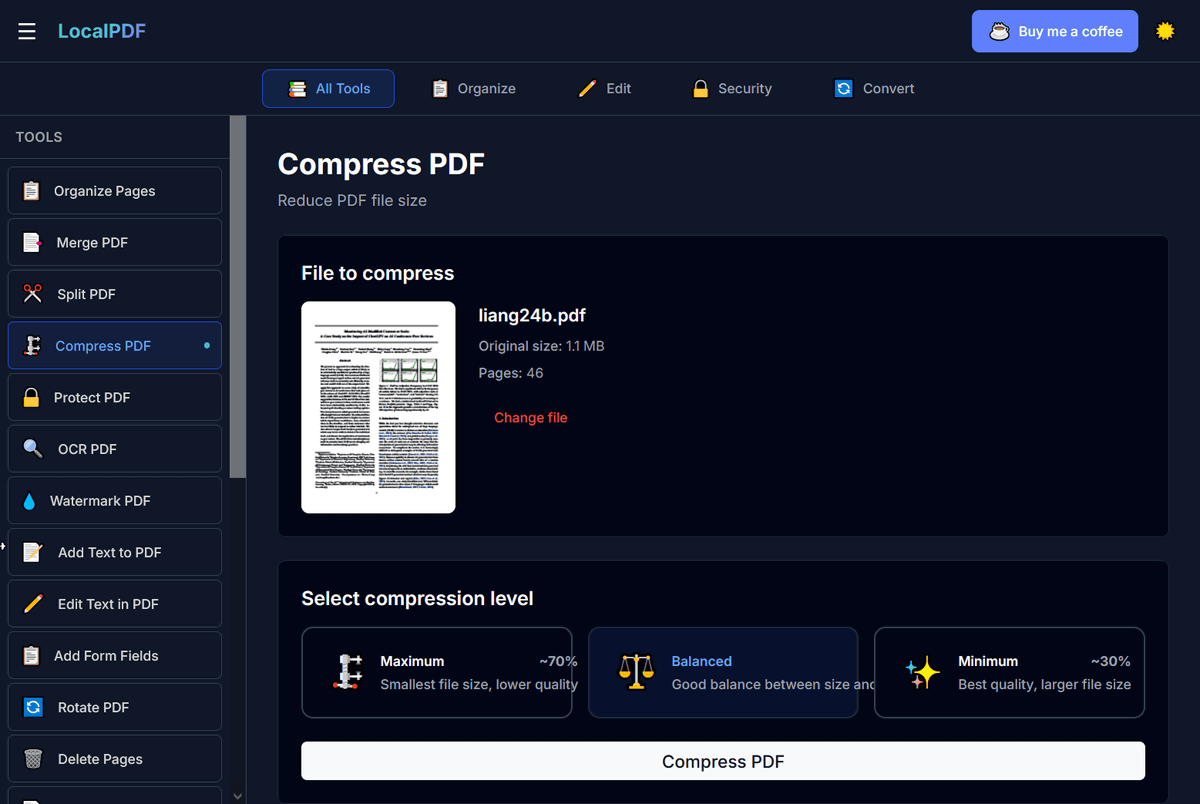Click the OCR PDF magnifier icon
This screenshot has height=804, width=1200.
[x=33, y=449]
